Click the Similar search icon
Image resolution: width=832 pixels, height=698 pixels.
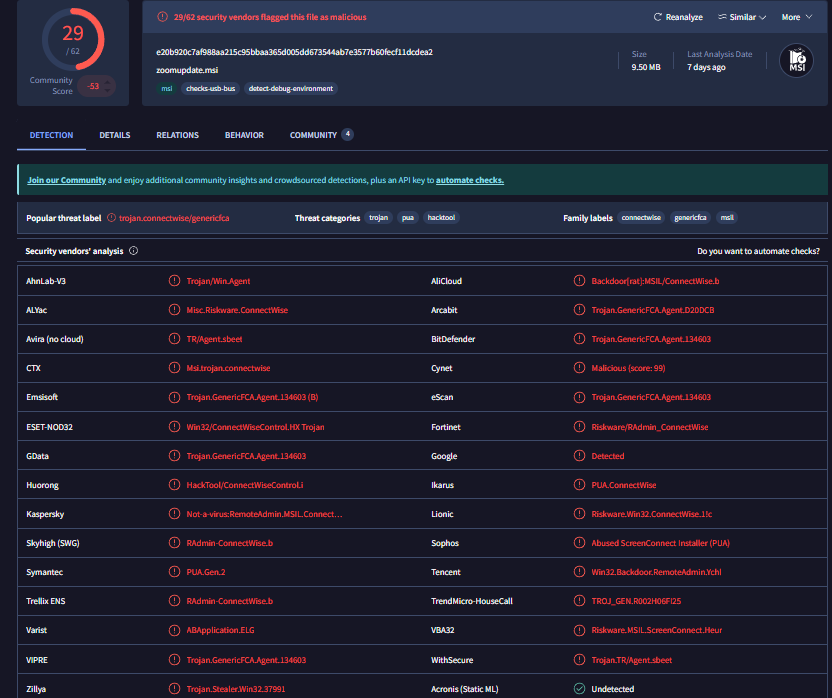pos(722,17)
